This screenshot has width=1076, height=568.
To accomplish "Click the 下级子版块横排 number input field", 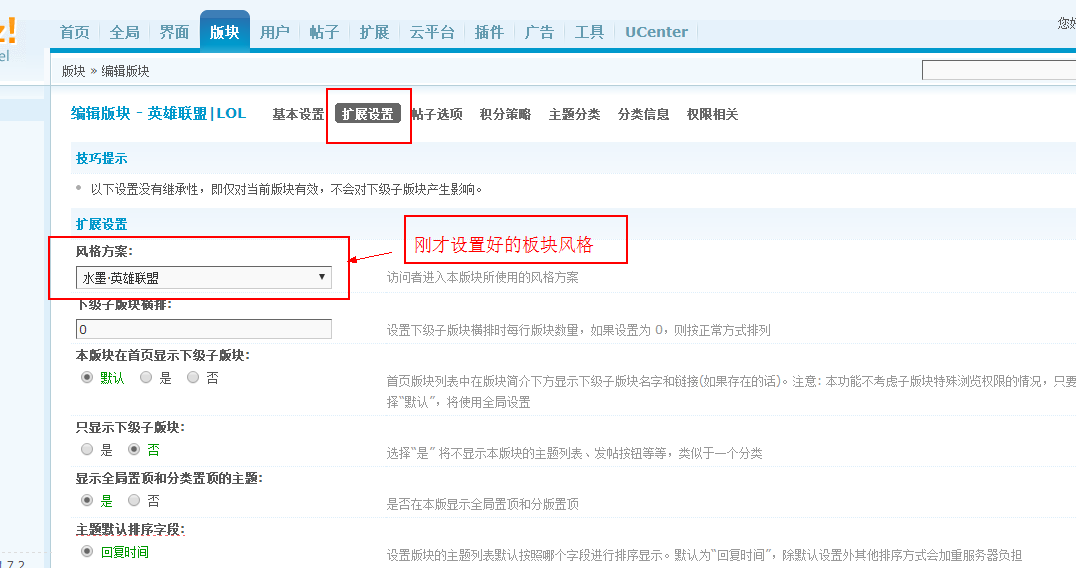I will pyautogui.click(x=204, y=329).
